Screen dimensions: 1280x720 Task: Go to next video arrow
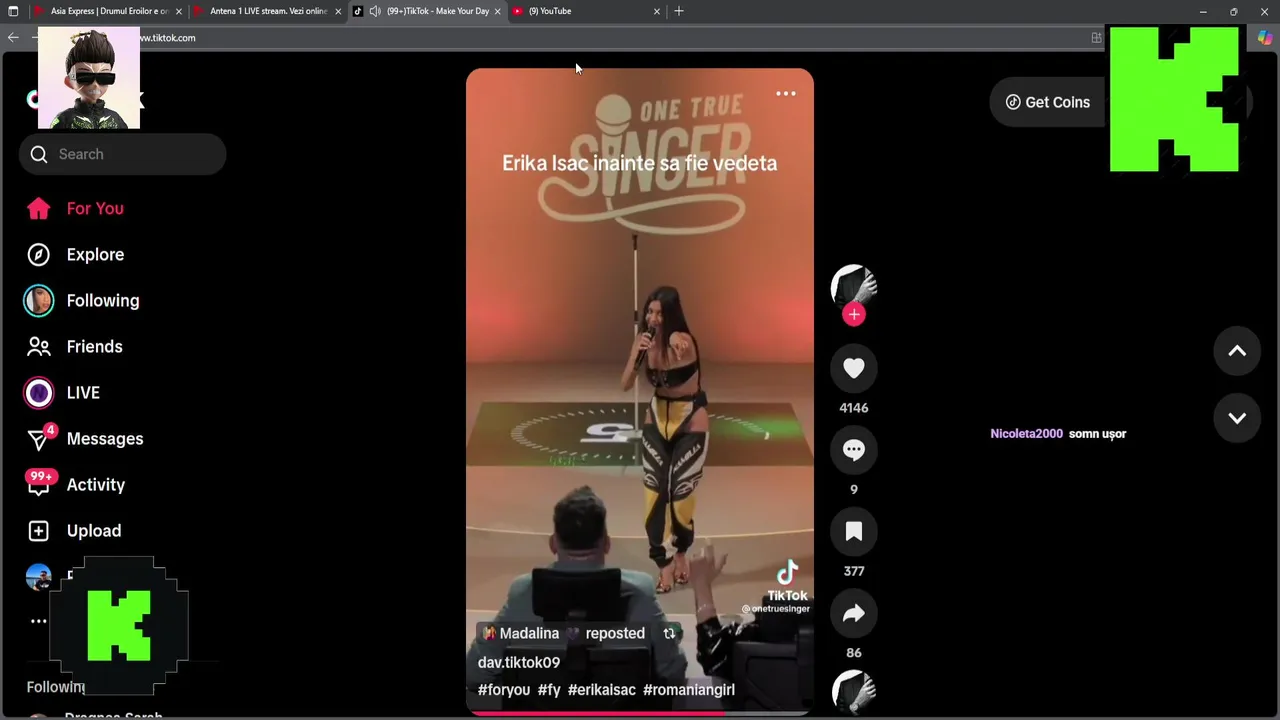point(1237,418)
